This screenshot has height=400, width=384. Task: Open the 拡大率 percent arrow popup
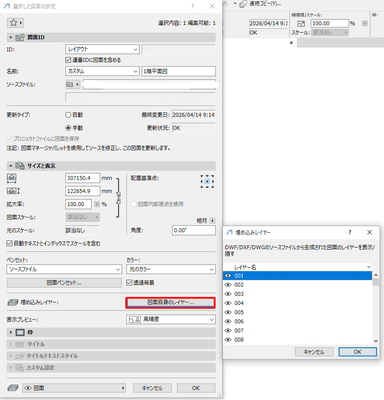97,204
